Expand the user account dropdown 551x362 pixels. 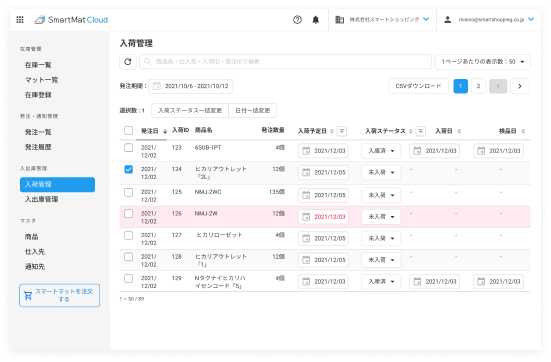click(531, 19)
